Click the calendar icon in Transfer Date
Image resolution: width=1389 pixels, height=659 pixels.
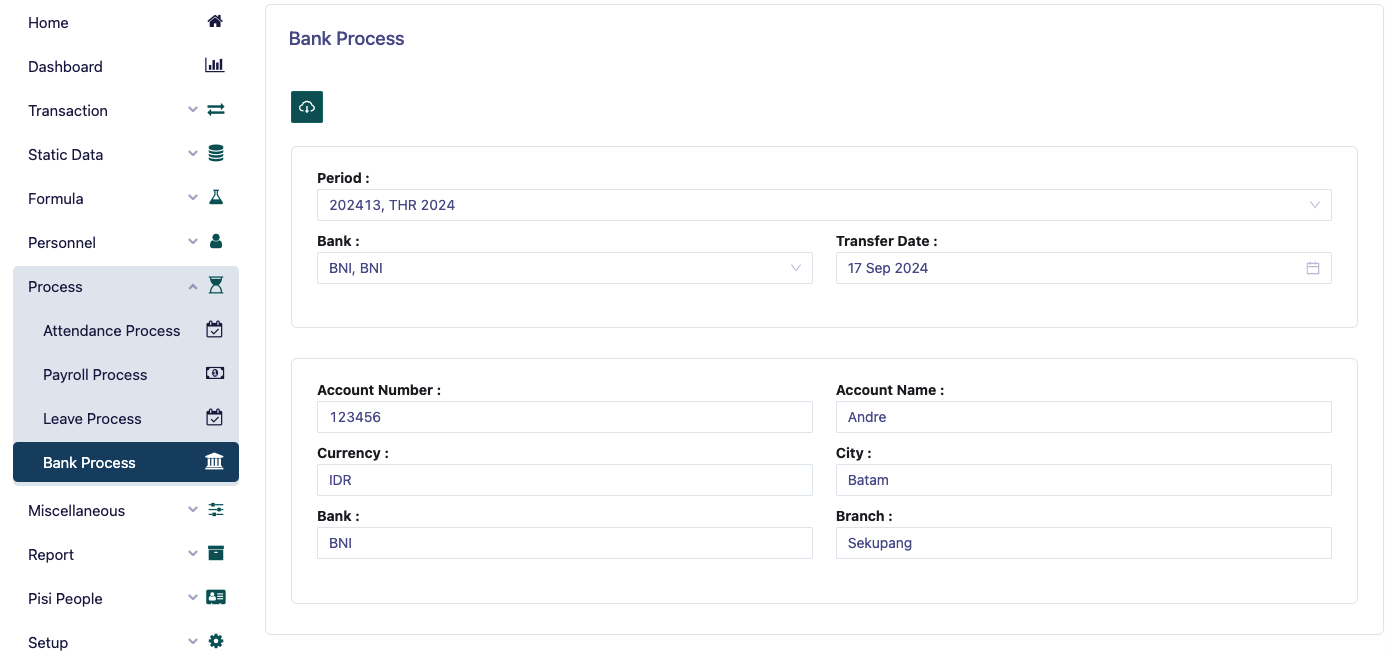point(1313,268)
